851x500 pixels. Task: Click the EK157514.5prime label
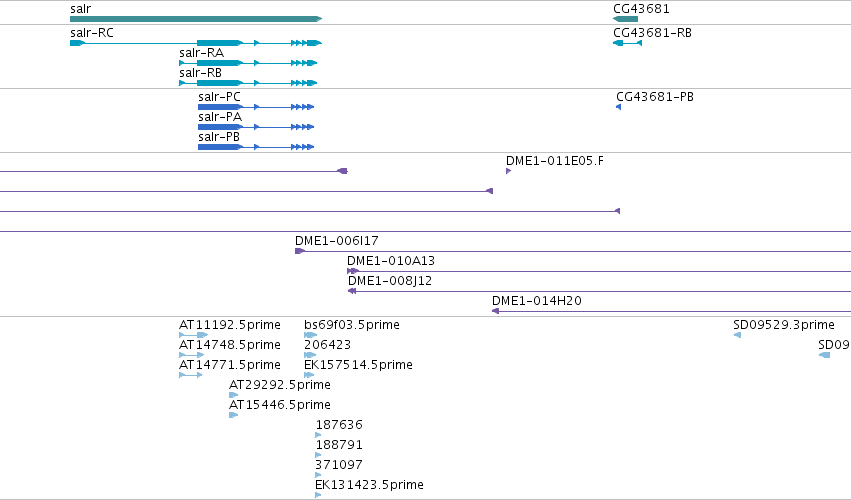tap(358, 365)
